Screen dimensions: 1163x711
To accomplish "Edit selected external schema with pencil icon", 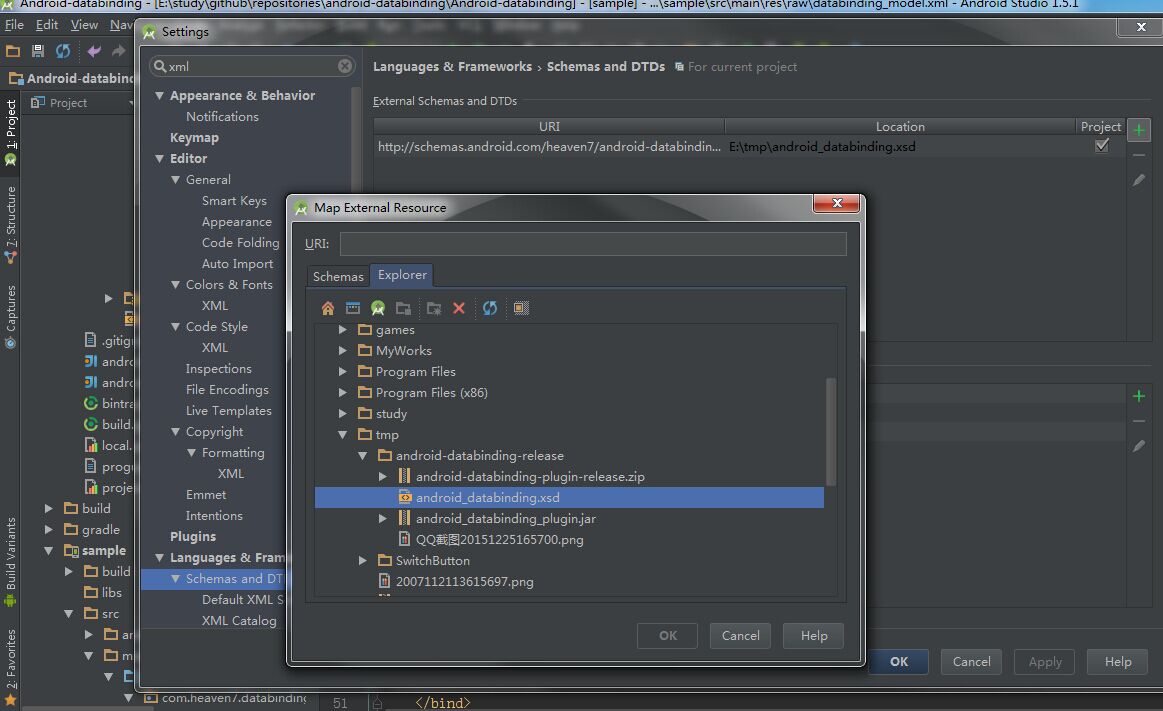I will [x=1139, y=180].
